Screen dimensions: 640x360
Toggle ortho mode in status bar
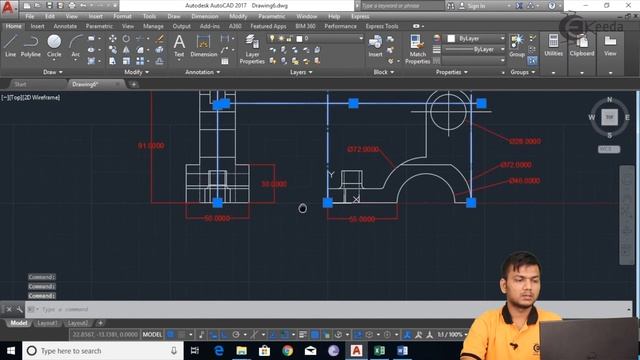point(224,335)
